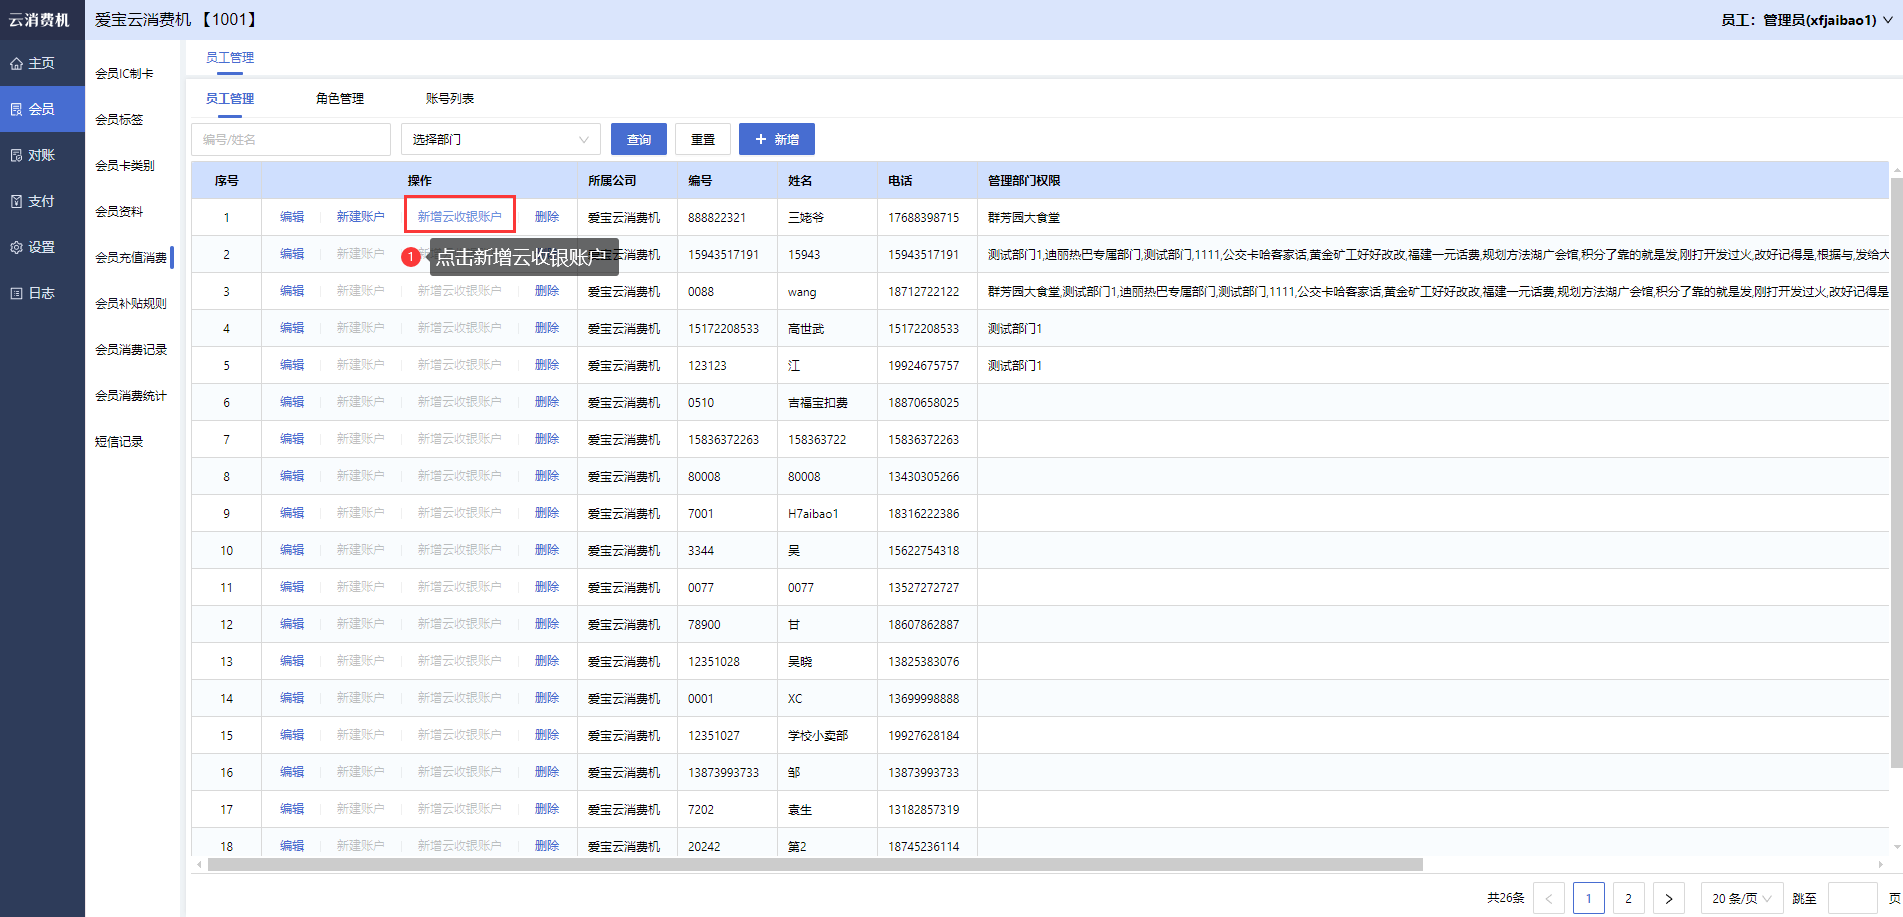1903x917 pixels.
Task: Click the horizontal table scrollbar
Action: [815, 864]
